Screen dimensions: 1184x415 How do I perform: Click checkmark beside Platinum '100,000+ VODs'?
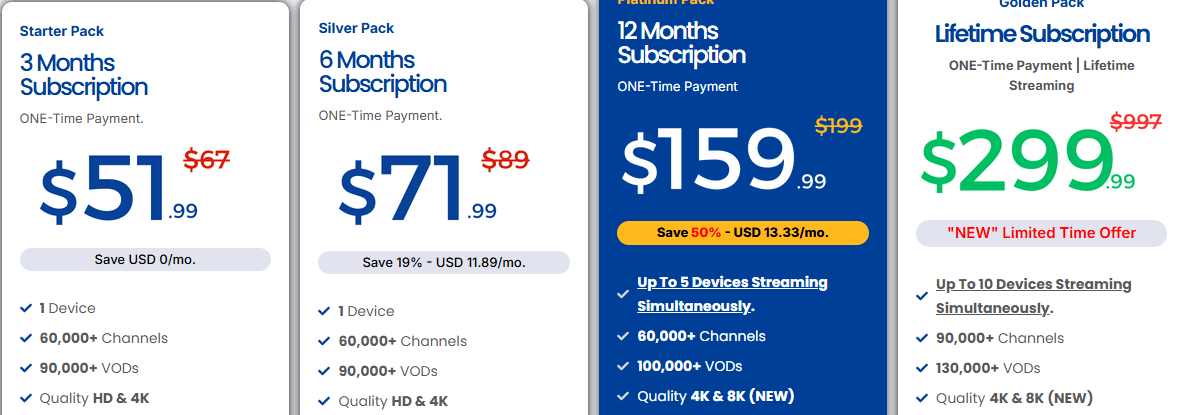623,366
